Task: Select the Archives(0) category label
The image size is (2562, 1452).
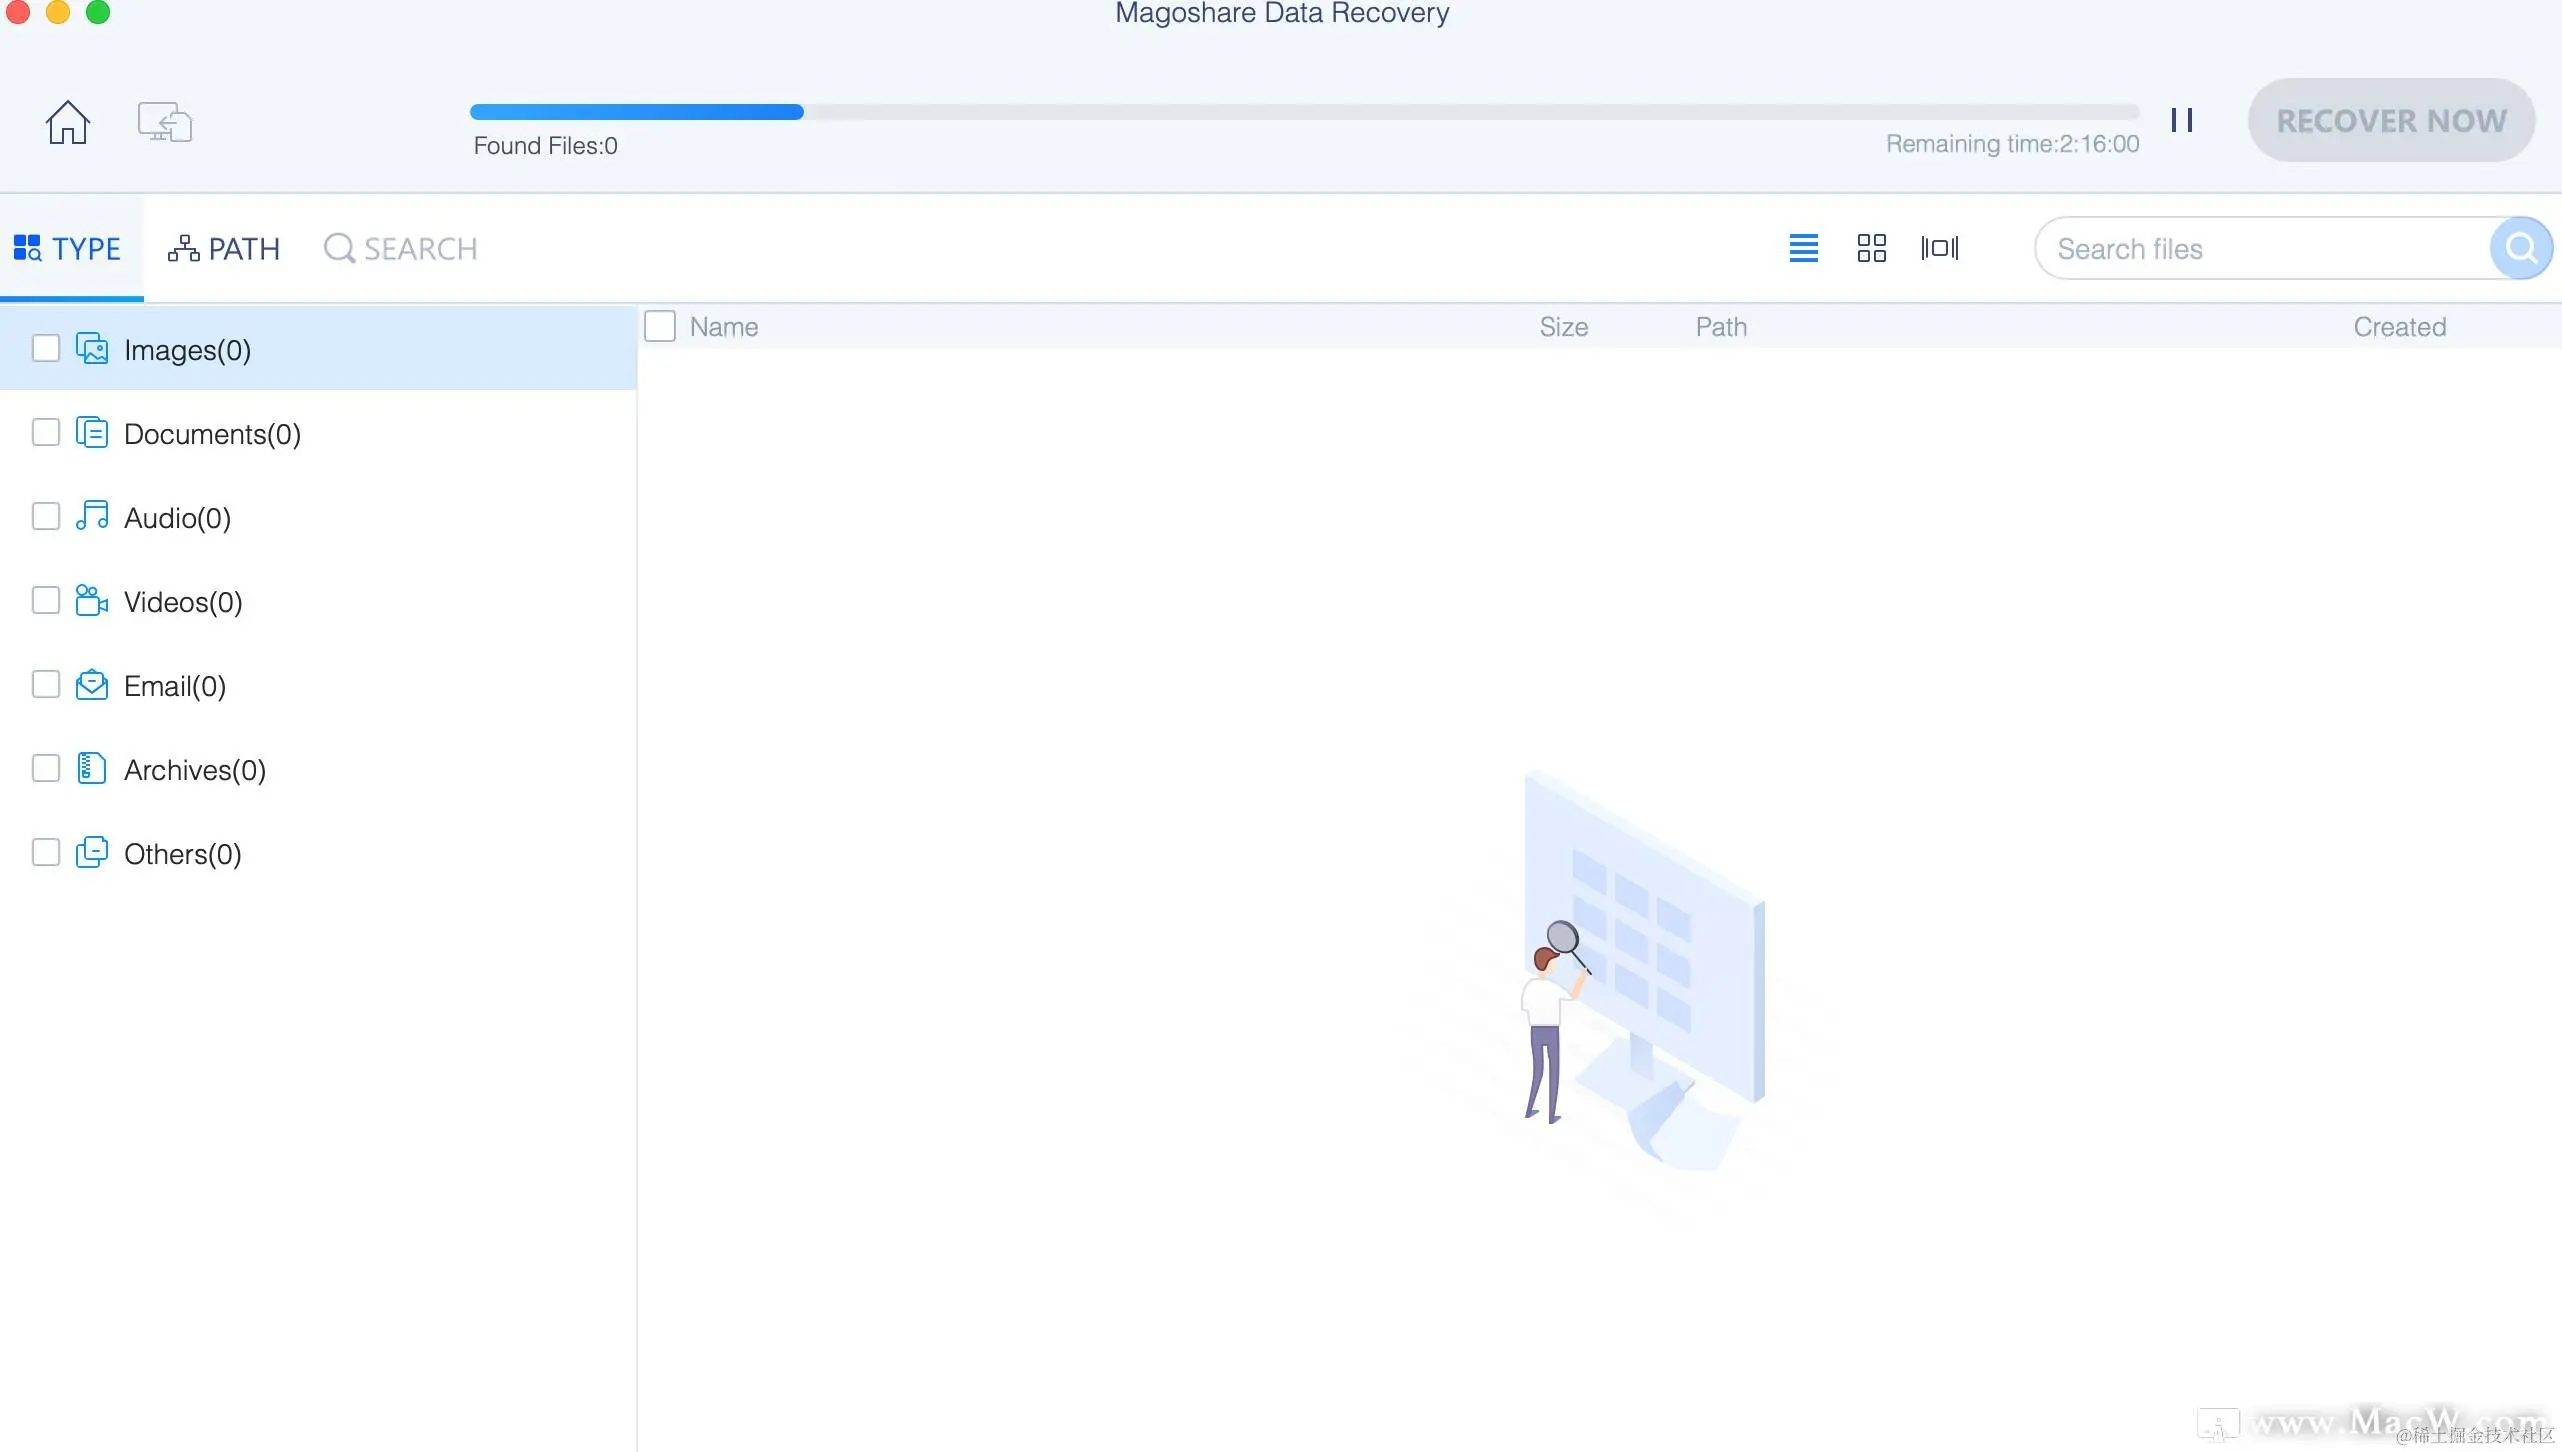Action: tap(195, 770)
